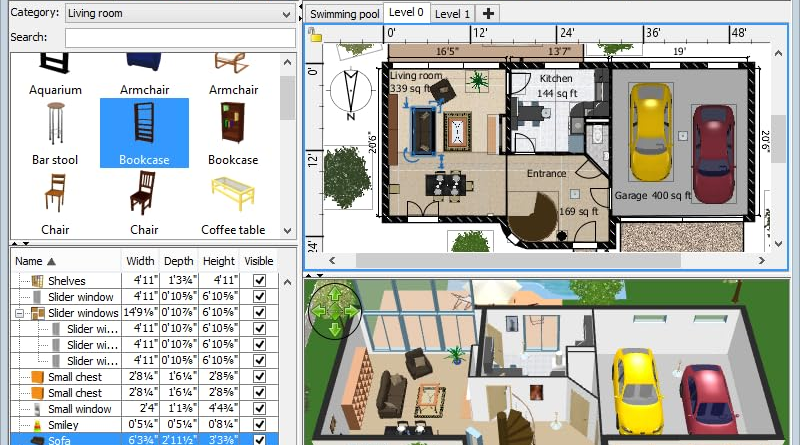Switch to the Level 1 tab
800x445 pixels.
tap(453, 13)
